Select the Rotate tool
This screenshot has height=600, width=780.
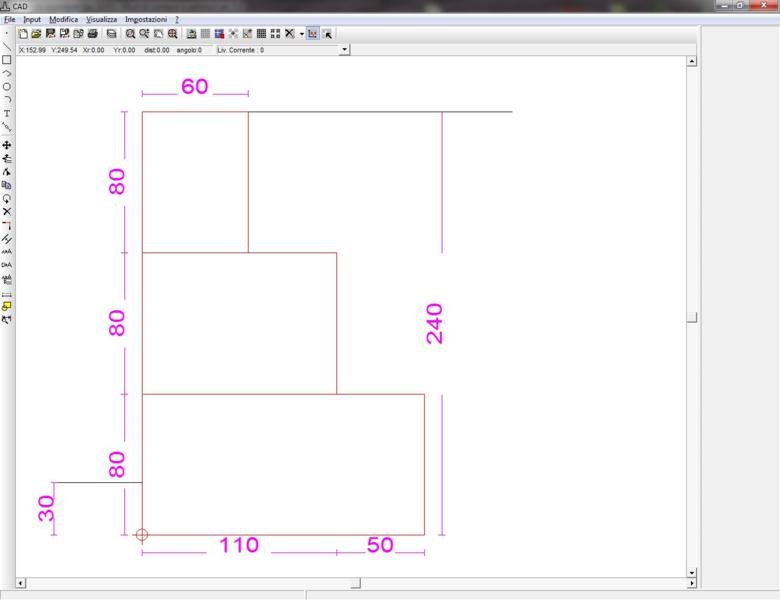click(x=6, y=199)
